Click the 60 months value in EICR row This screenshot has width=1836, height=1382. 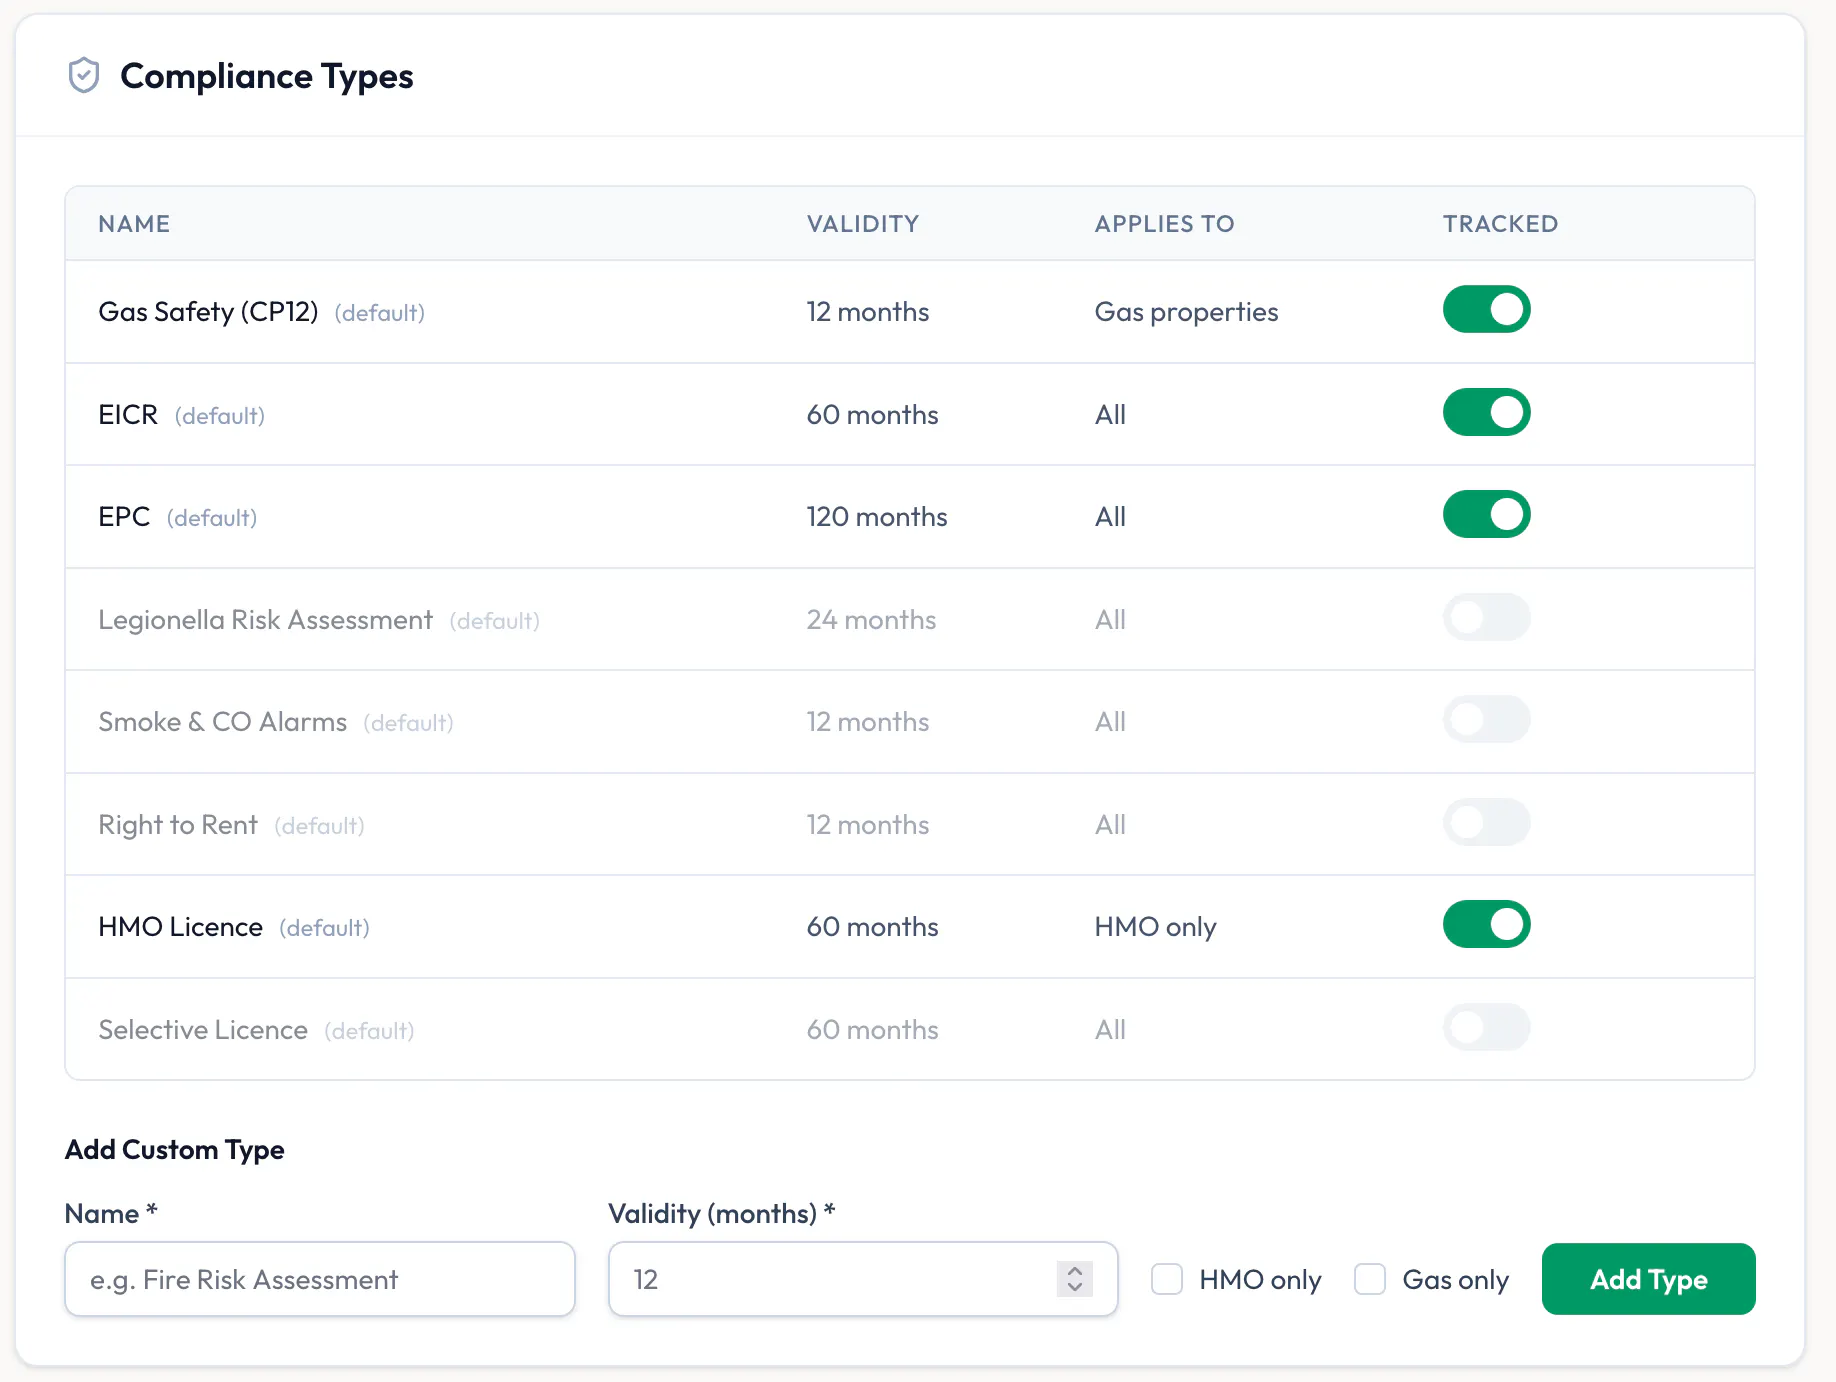872,415
